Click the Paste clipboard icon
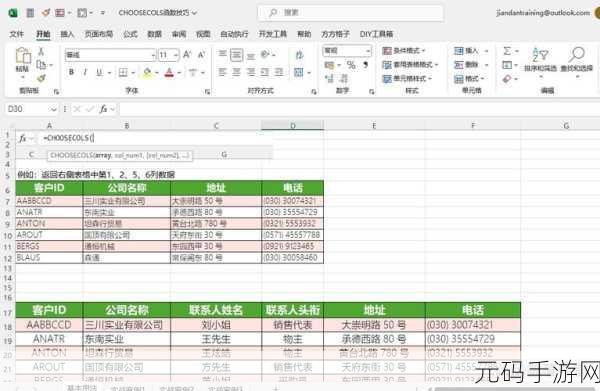 (23, 56)
